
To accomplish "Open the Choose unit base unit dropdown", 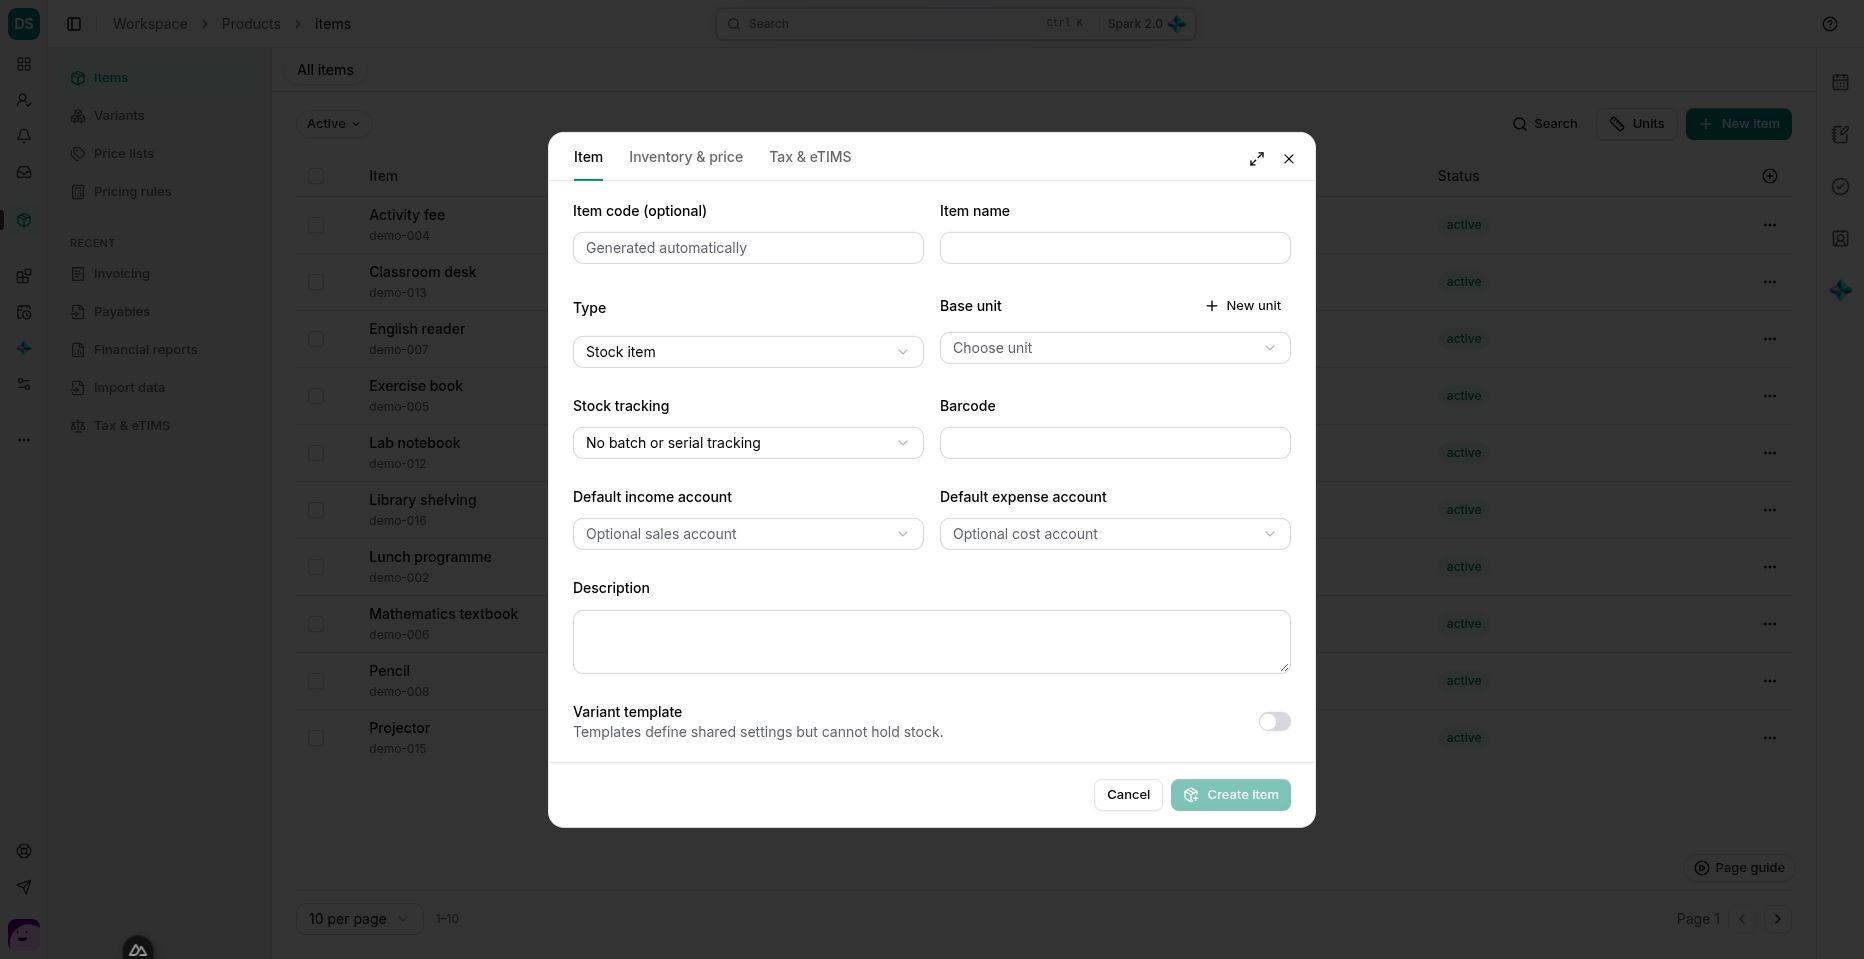I will click(1115, 348).
